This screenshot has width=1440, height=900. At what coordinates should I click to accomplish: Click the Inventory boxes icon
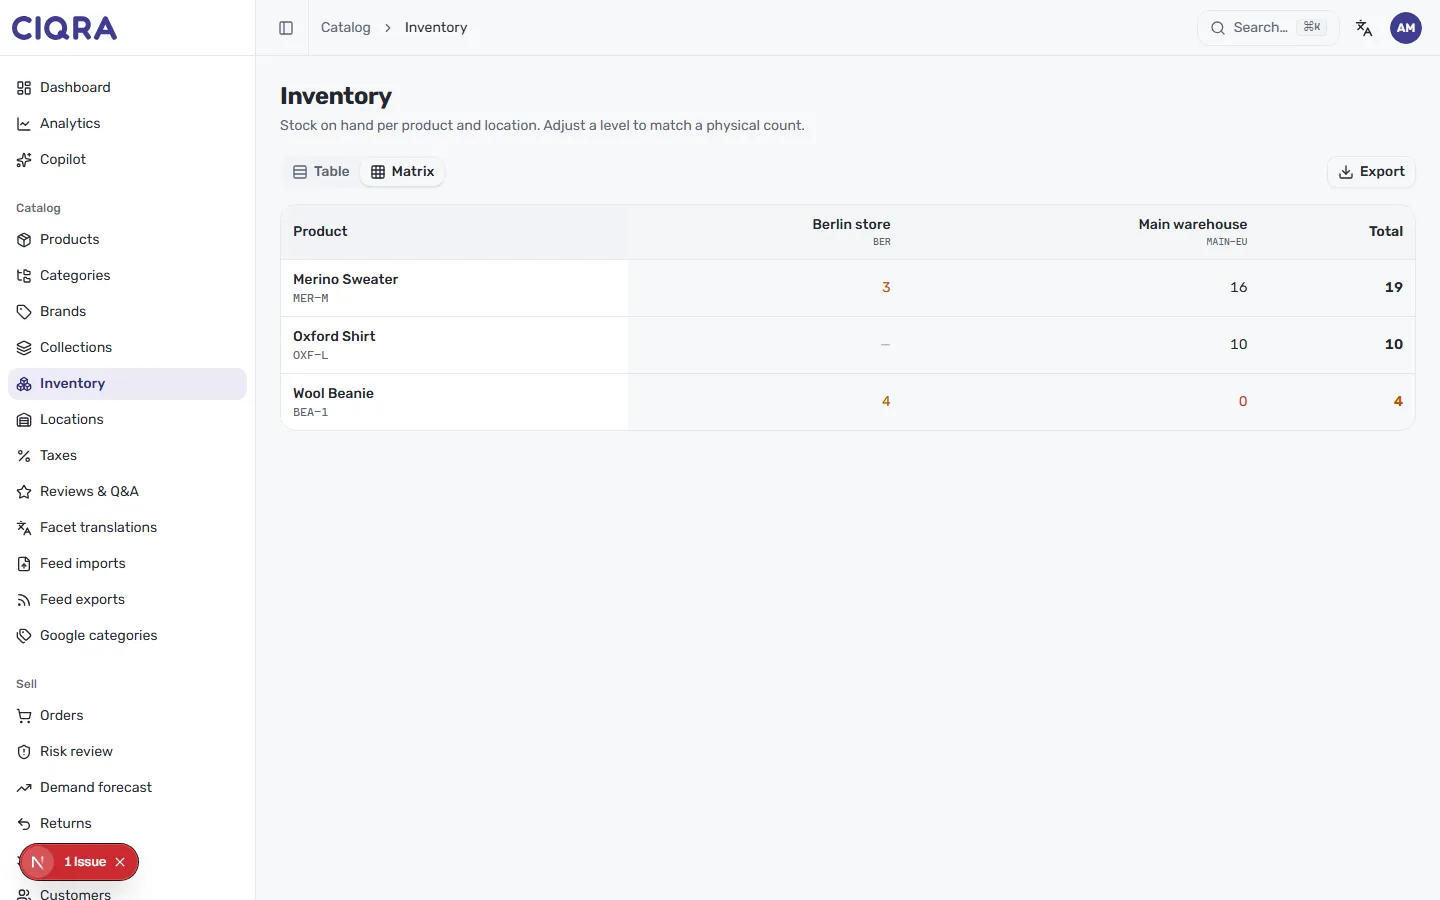coord(24,384)
